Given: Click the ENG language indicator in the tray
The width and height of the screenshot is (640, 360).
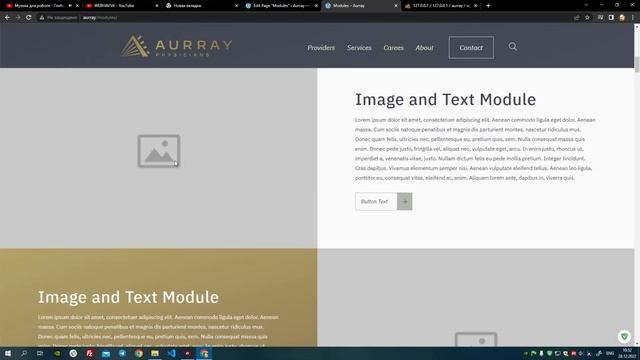Looking at the screenshot, I should click(610, 353).
